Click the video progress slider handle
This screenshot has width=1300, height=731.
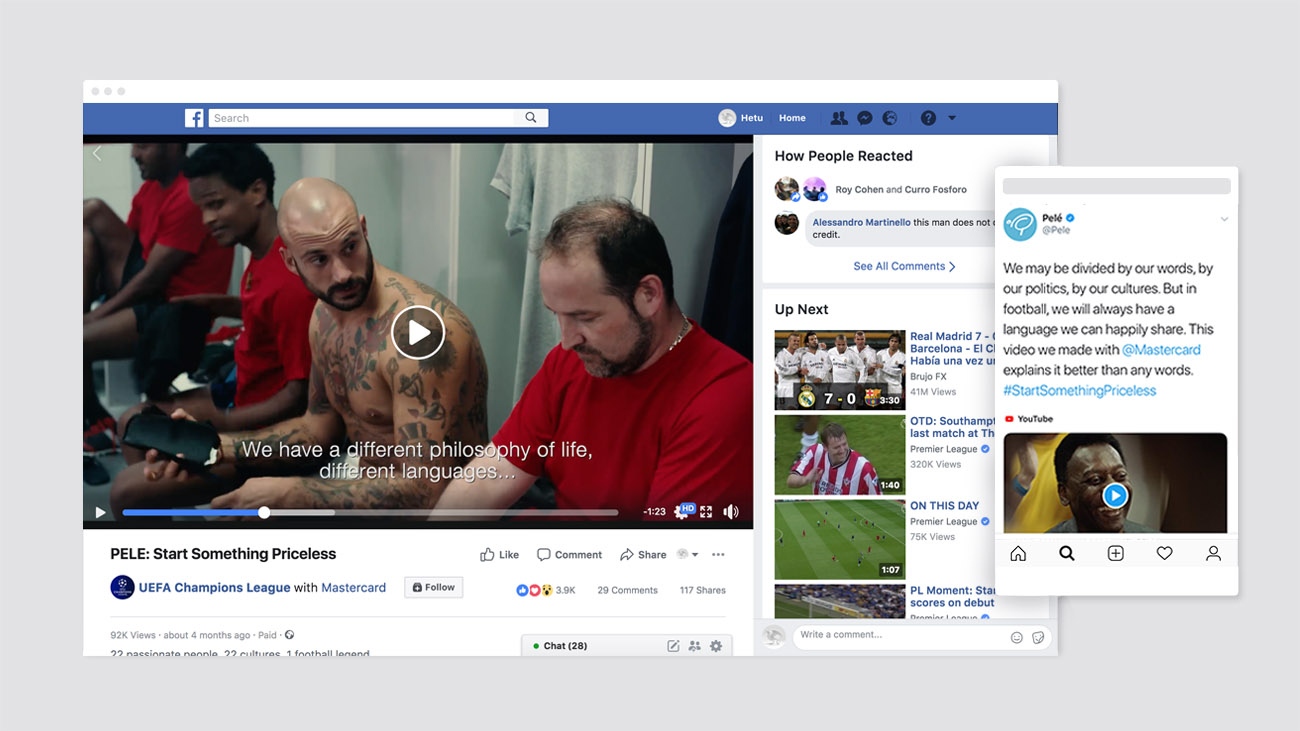tap(264, 512)
